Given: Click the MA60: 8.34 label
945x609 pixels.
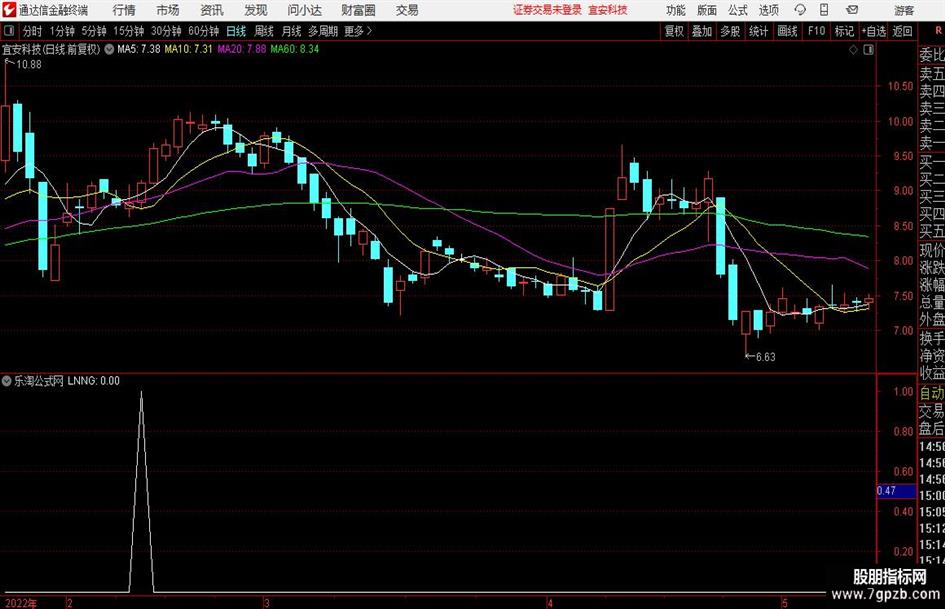Looking at the screenshot, I should pos(295,49).
